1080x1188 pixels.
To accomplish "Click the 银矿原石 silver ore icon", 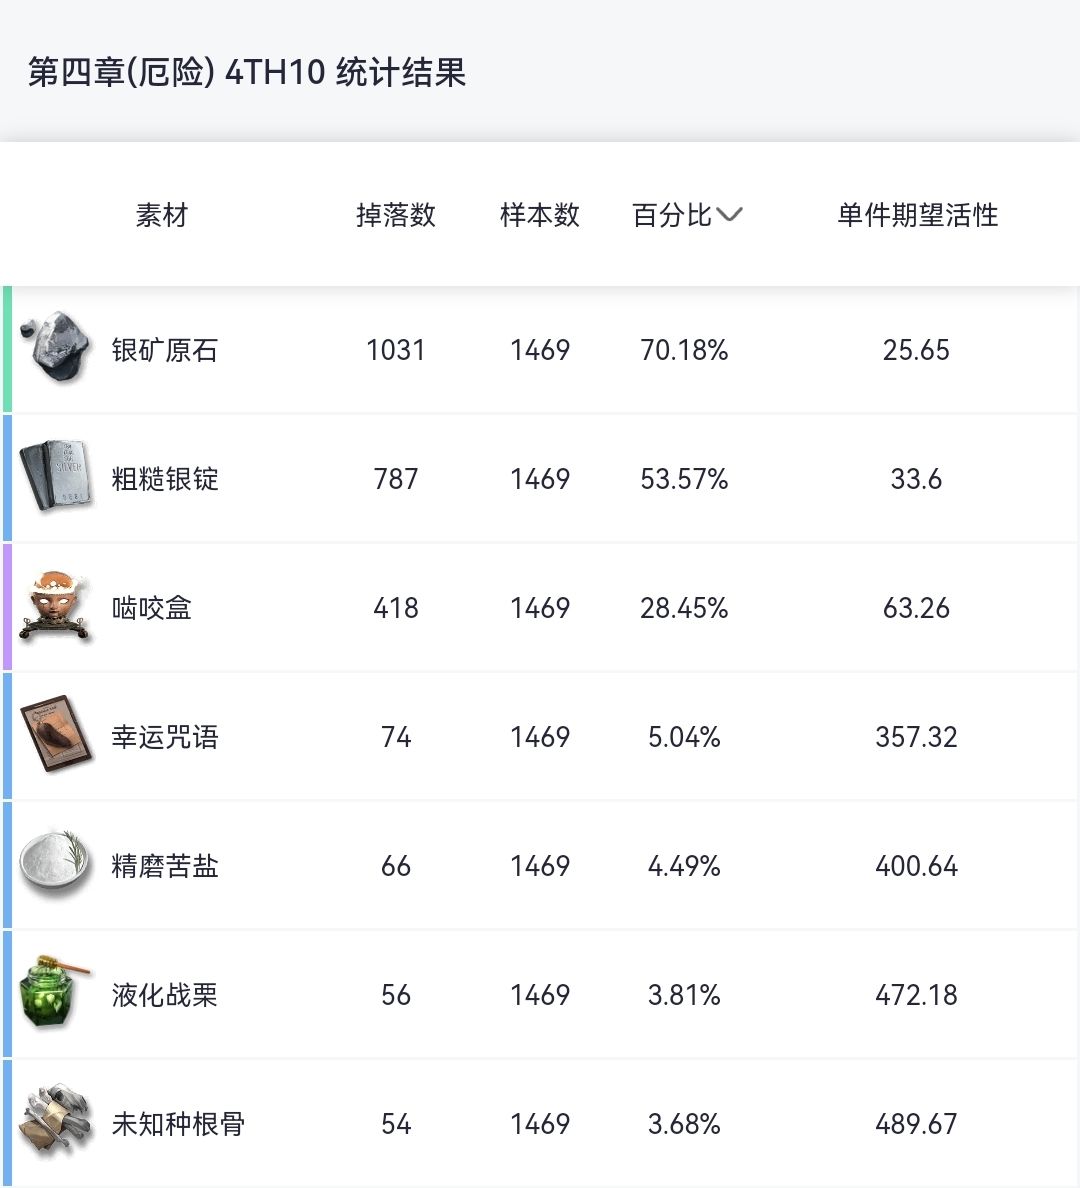I will (x=57, y=347).
